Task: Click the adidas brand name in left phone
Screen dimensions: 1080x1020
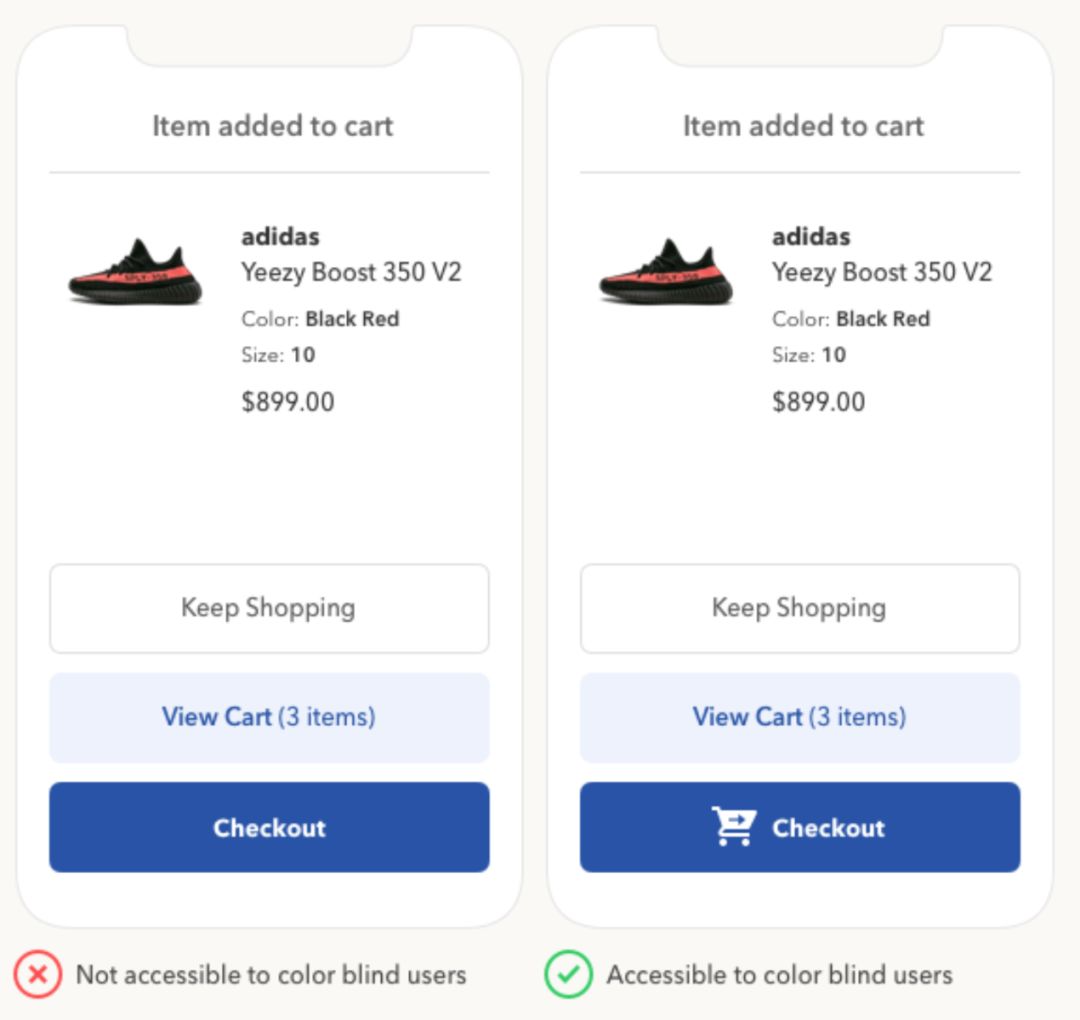Action: (280, 236)
